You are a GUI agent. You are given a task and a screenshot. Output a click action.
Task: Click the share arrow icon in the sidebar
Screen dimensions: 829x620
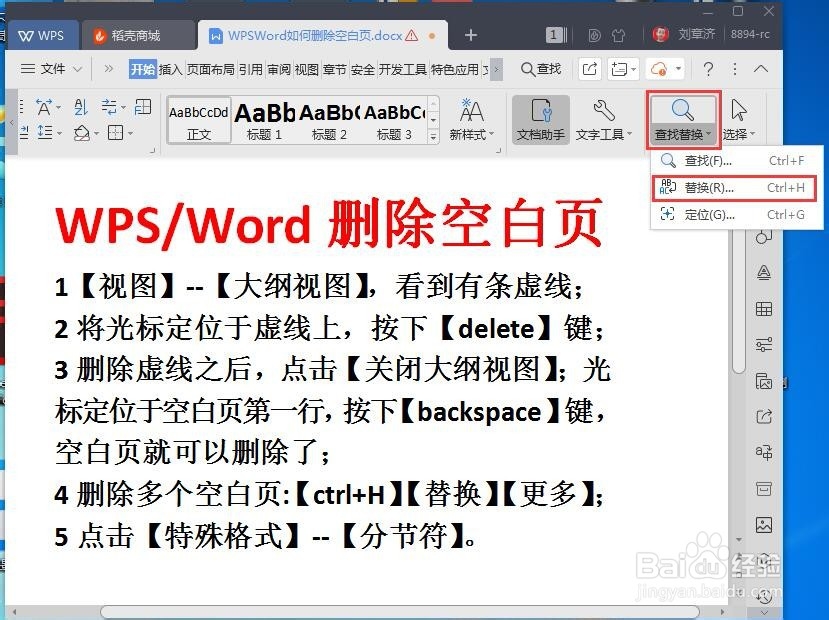pos(763,417)
